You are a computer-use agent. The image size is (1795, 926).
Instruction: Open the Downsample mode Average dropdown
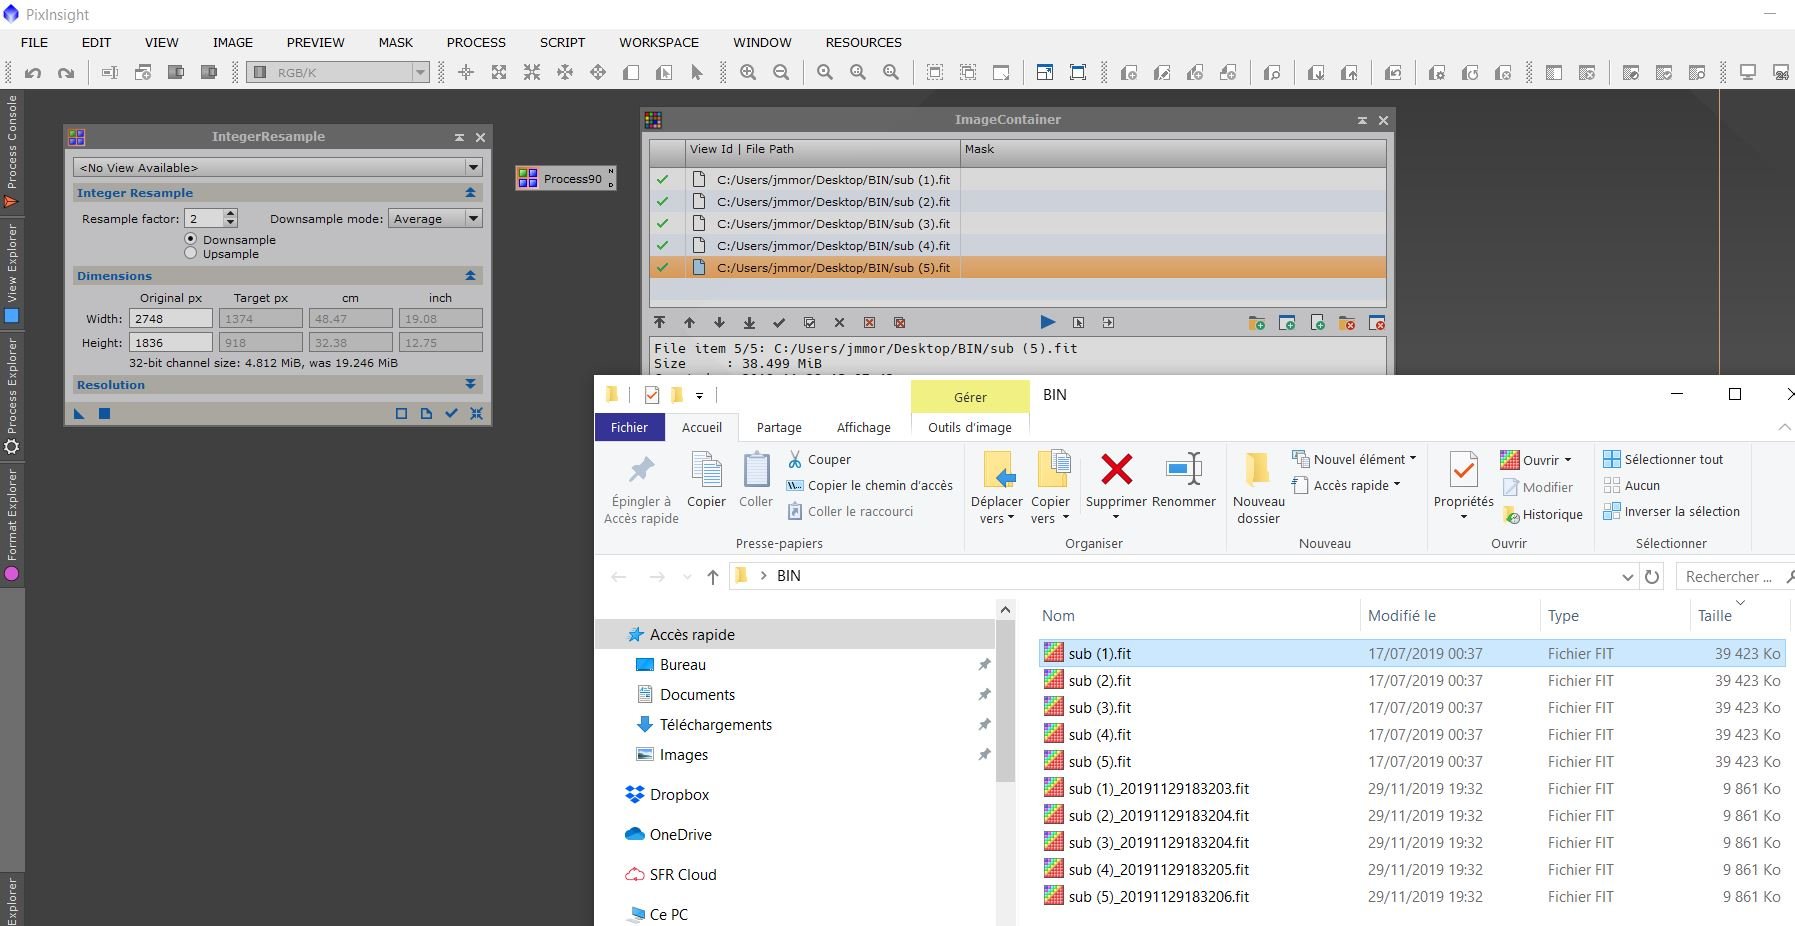tap(435, 218)
